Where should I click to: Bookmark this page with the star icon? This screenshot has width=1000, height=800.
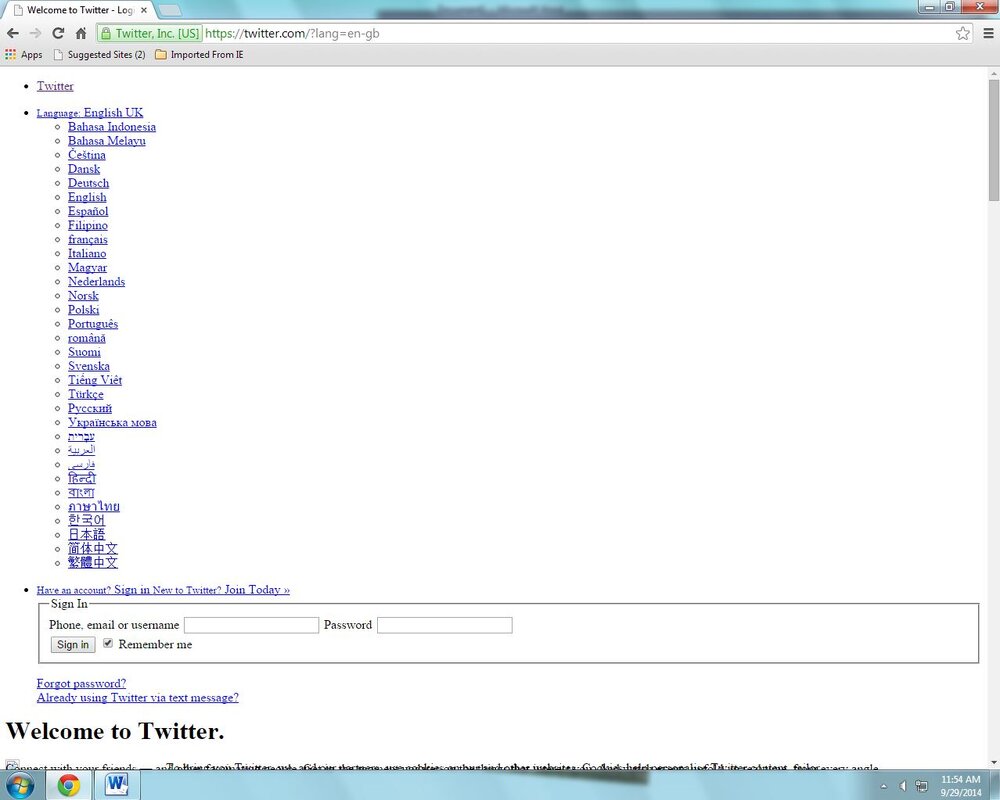click(962, 33)
